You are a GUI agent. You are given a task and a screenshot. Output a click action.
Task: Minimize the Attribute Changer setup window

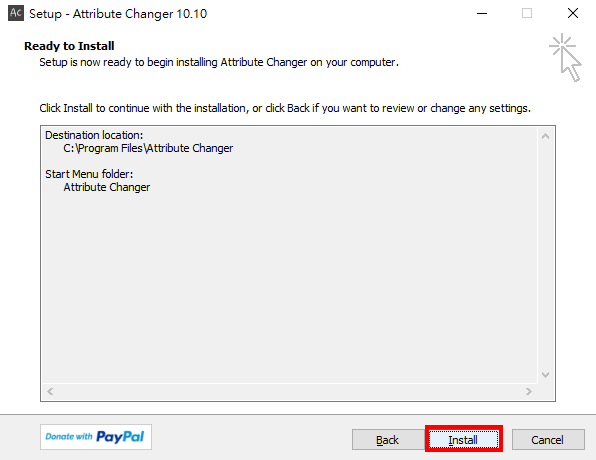coord(482,14)
